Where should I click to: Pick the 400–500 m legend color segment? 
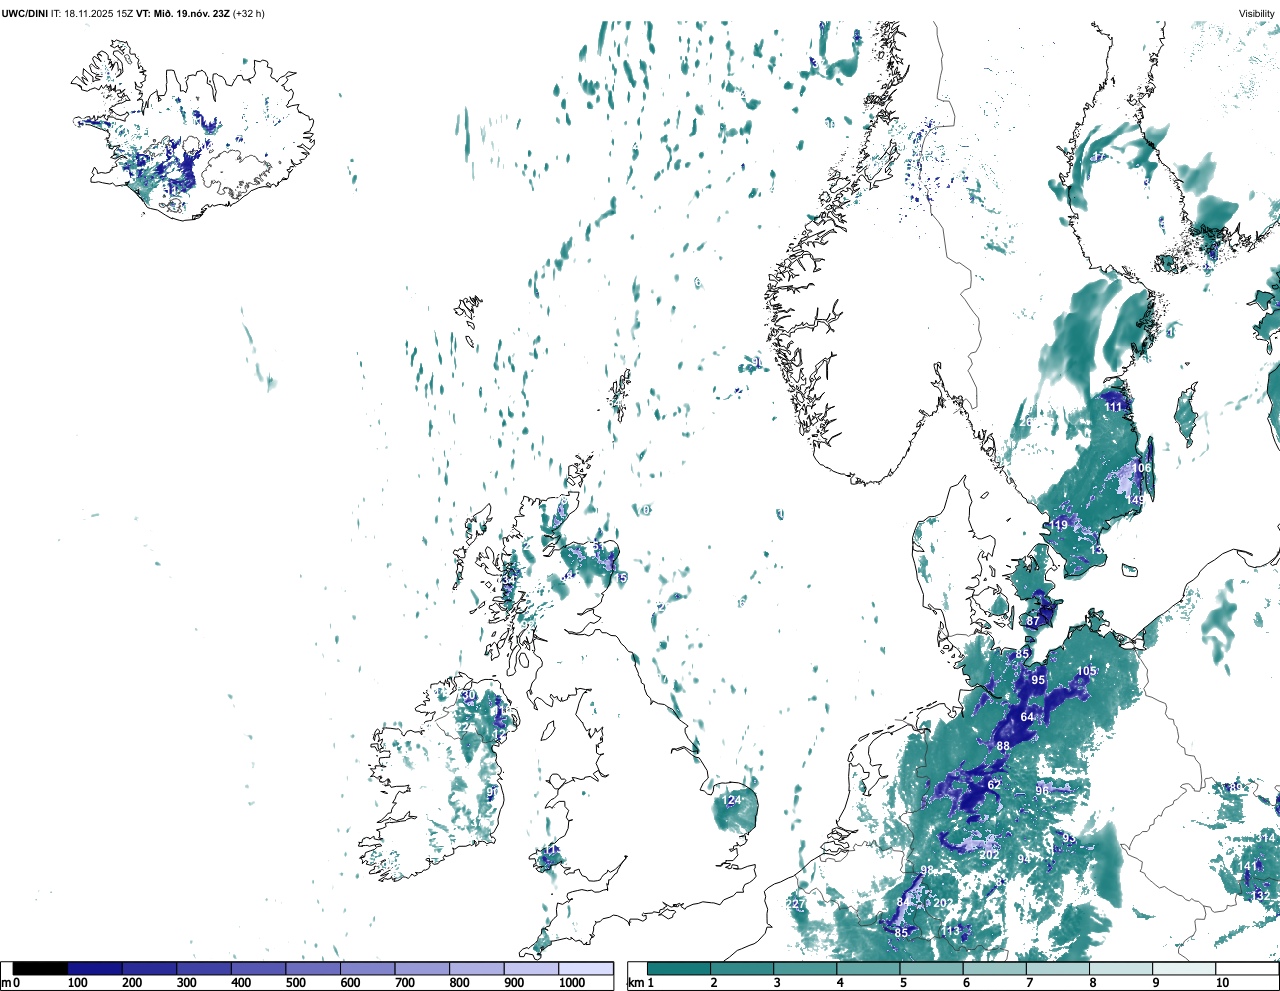click(259, 968)
